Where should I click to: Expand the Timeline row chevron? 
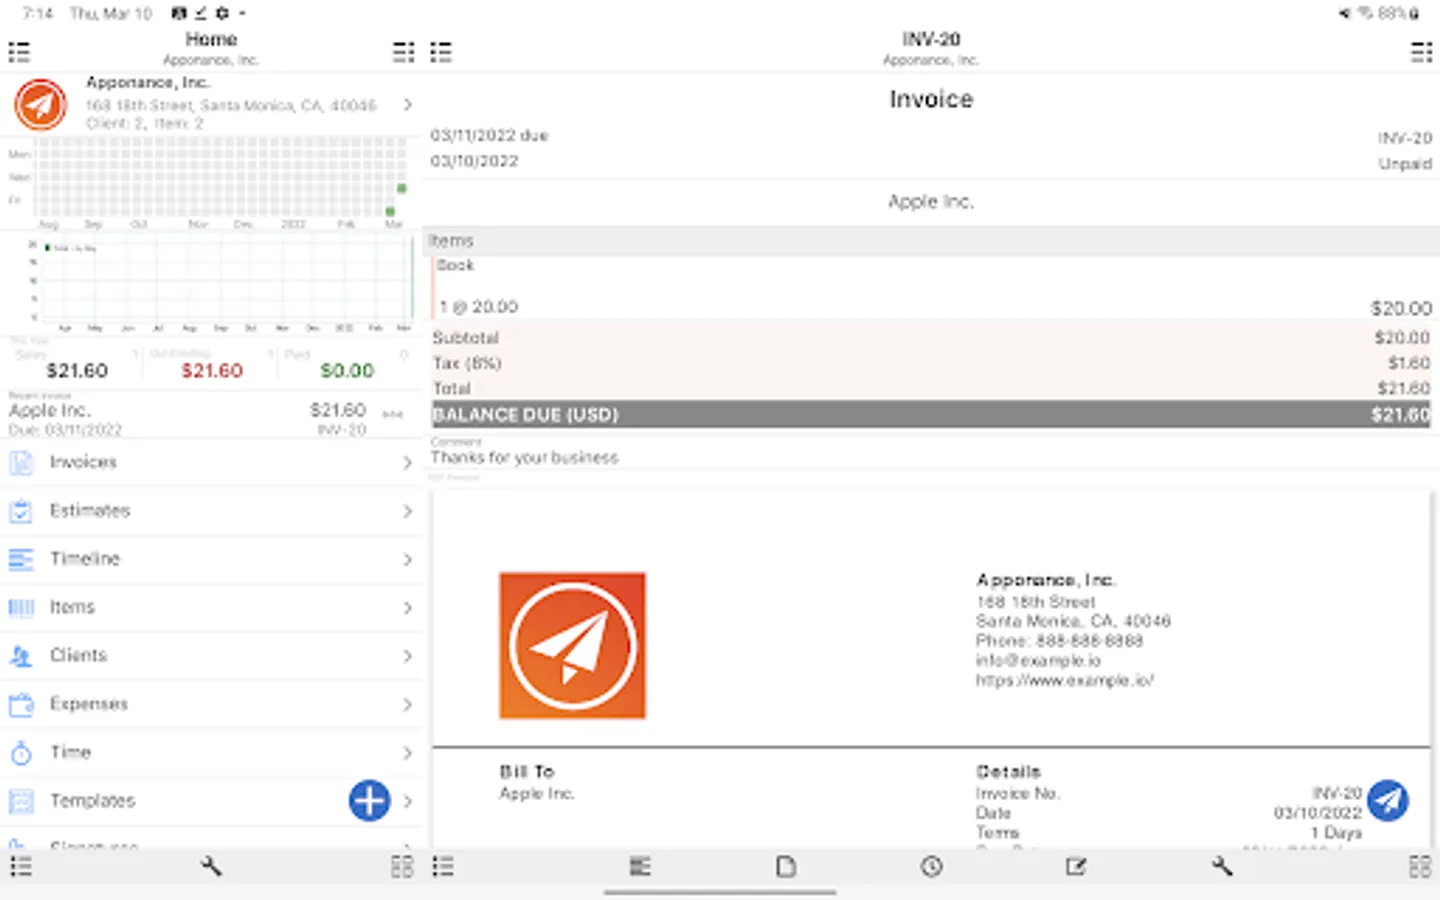click(407, 559)
